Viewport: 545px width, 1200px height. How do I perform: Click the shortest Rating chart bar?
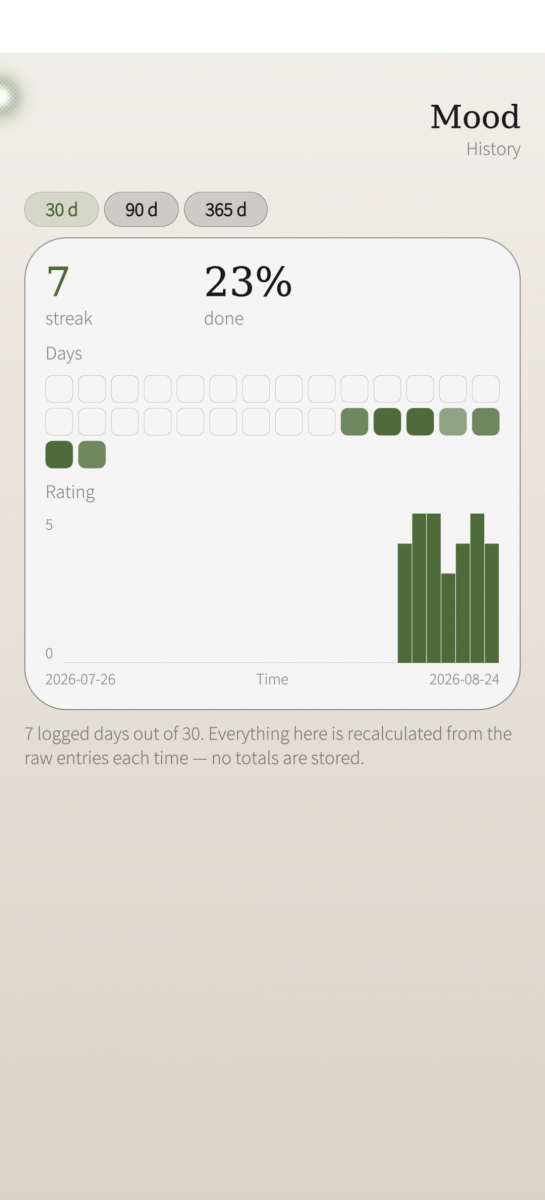448,618
